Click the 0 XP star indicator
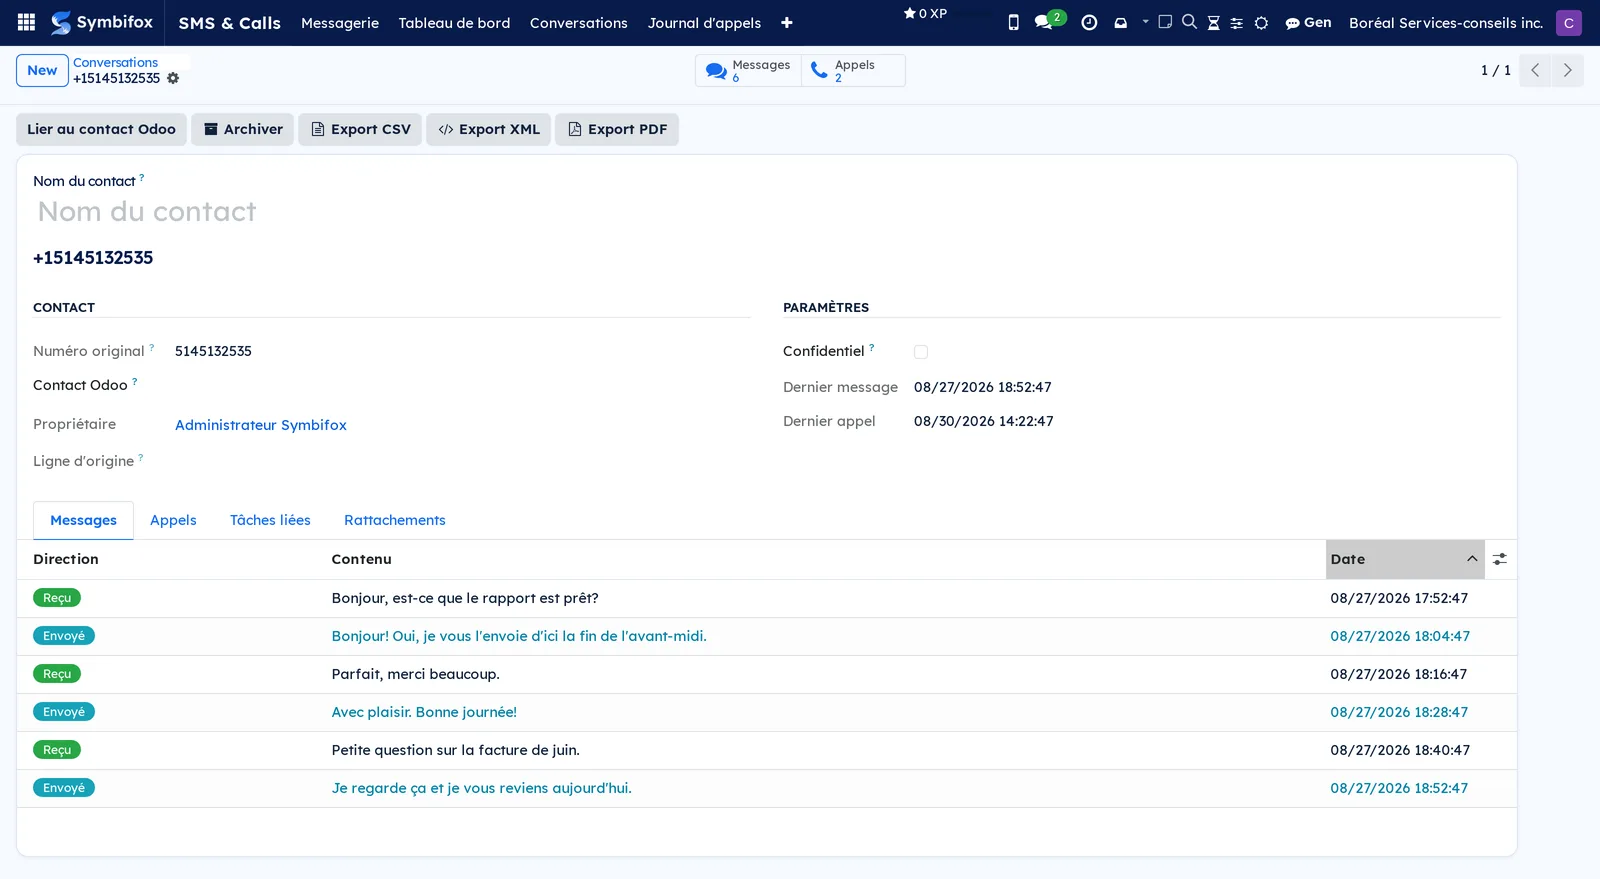 (925, 13)
